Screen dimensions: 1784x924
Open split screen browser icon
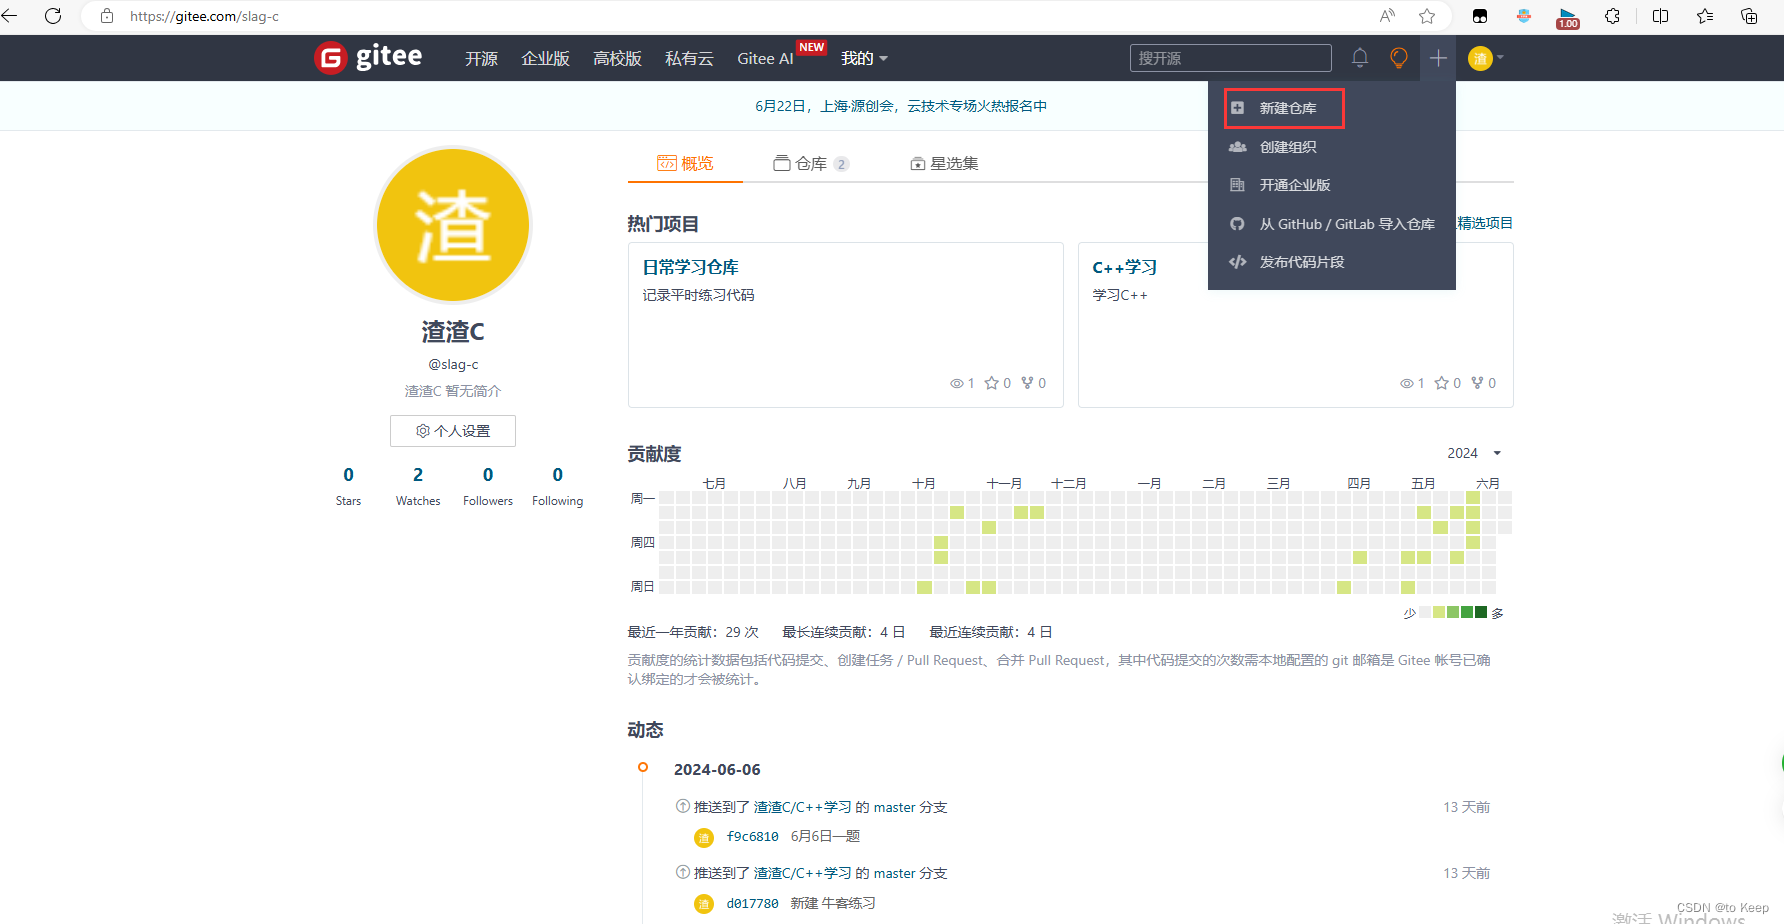click(1660, 16)
